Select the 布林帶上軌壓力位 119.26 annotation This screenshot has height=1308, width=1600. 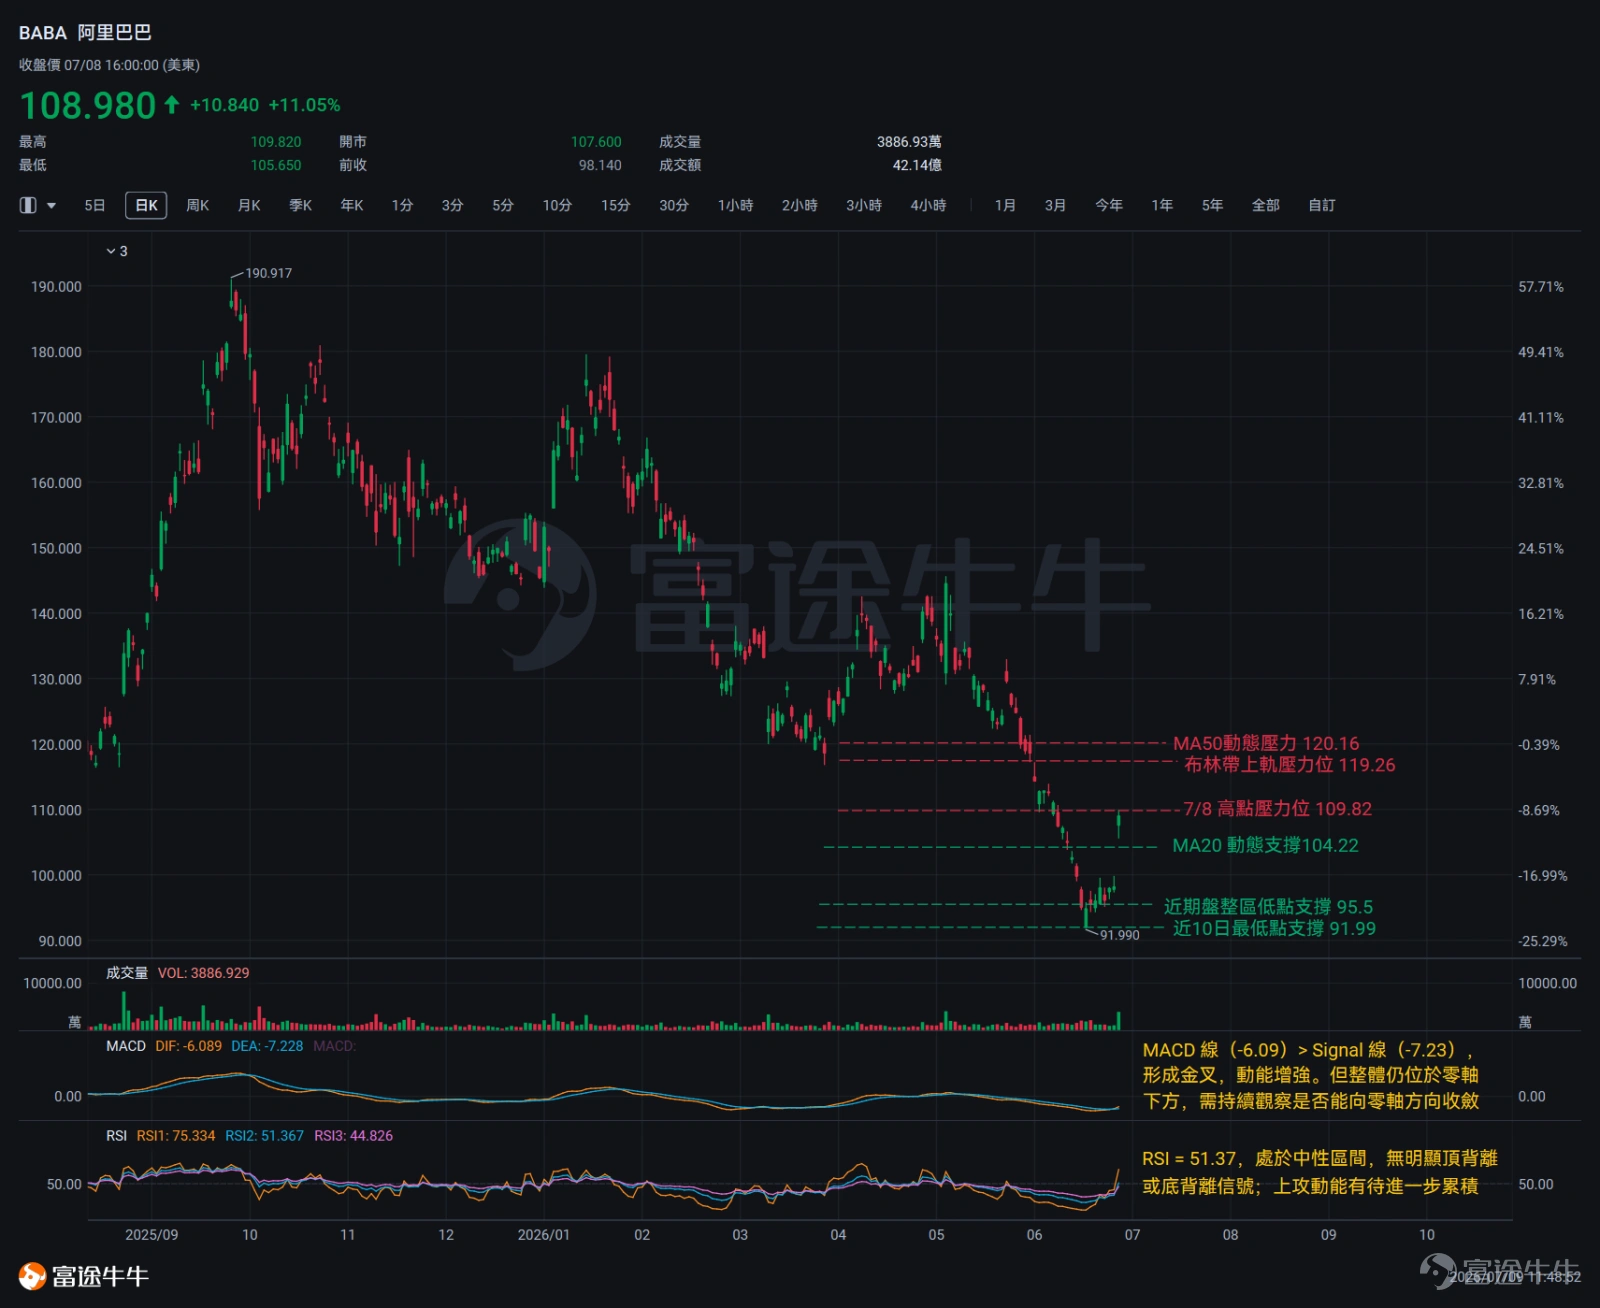[1290, 765]
